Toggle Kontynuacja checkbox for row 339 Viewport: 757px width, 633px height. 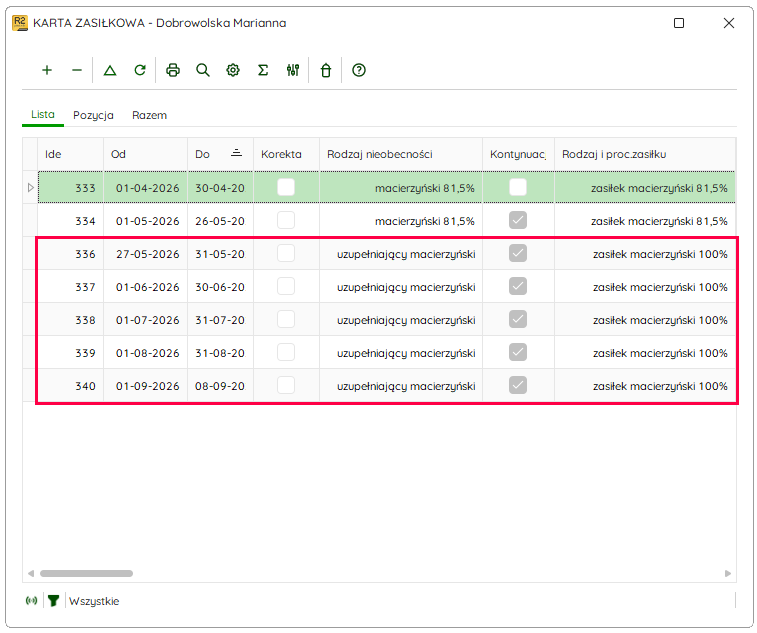point(518,352)
